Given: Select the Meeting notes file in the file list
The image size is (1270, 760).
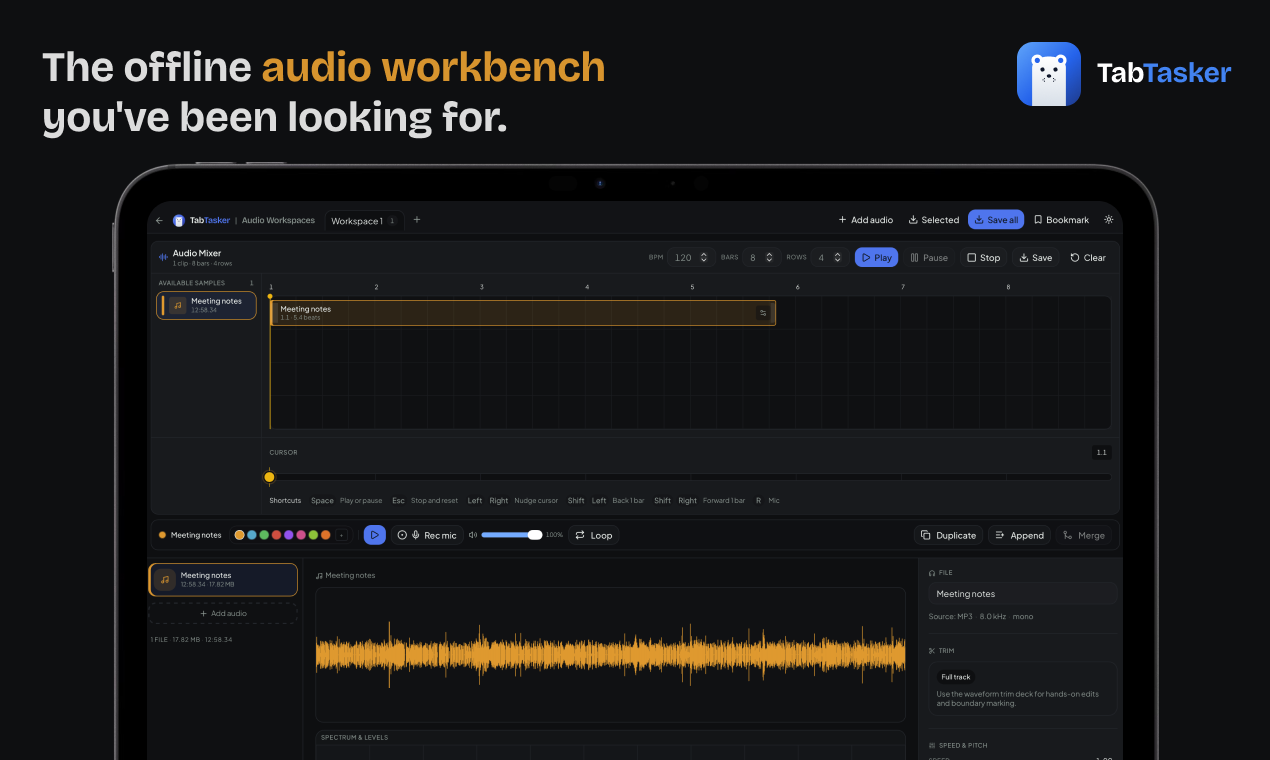Looking at the screenshot, I should coord(223,579).
